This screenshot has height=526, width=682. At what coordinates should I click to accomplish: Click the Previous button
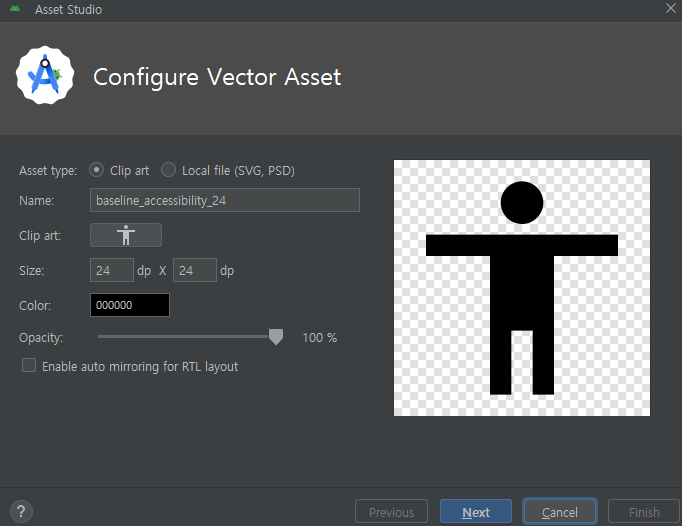tap(391, 512)
